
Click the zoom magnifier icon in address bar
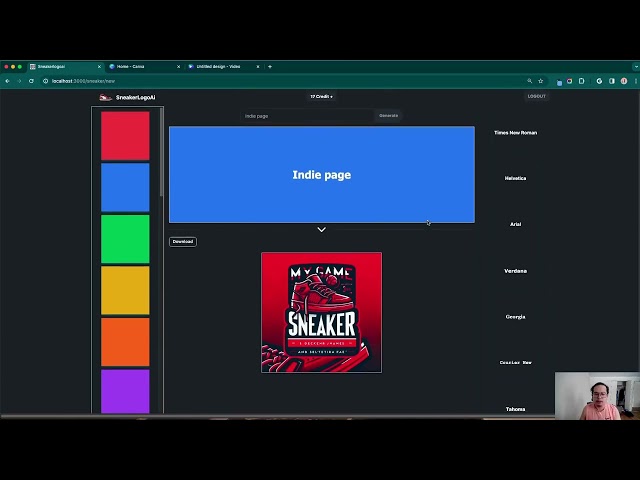pyautogui.click(x=529, y=81)
